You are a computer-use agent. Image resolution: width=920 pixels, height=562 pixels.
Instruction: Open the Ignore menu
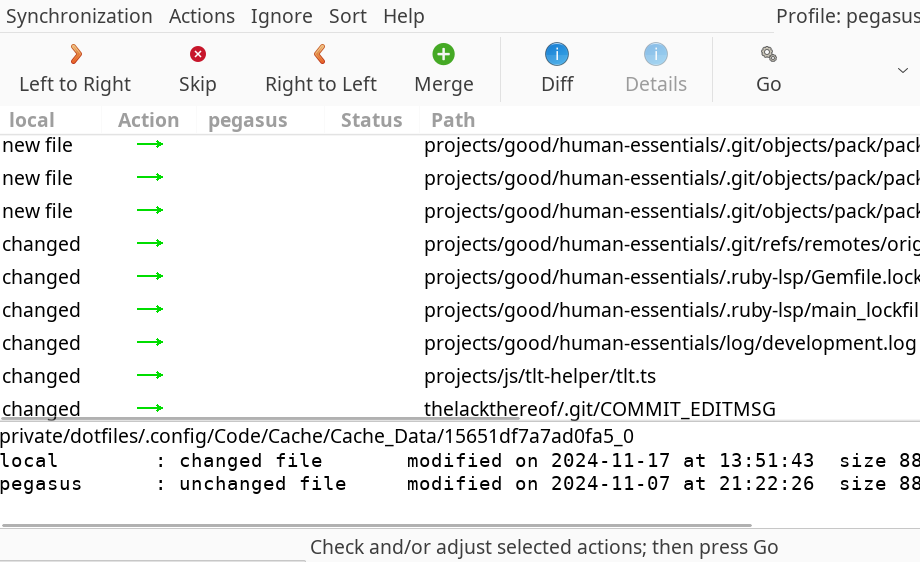[x=282, y=16]
